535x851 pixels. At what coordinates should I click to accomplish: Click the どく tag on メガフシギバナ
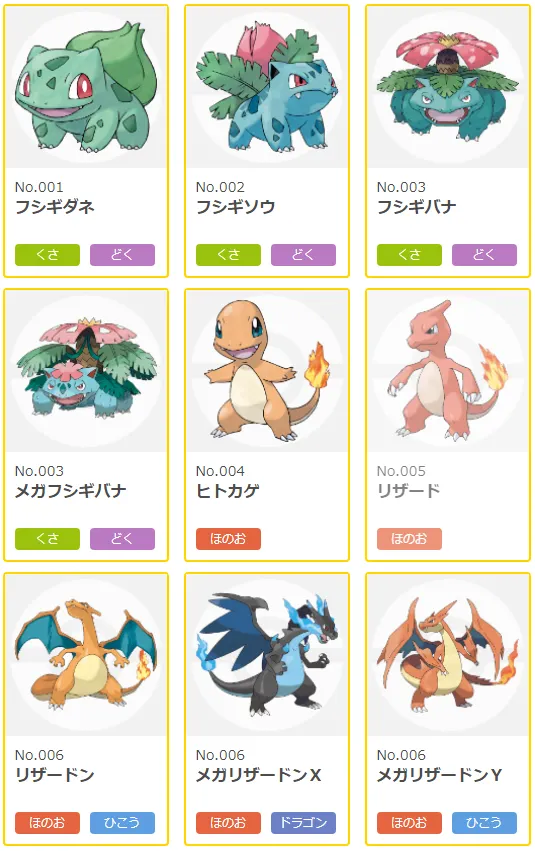coord(122,539)
